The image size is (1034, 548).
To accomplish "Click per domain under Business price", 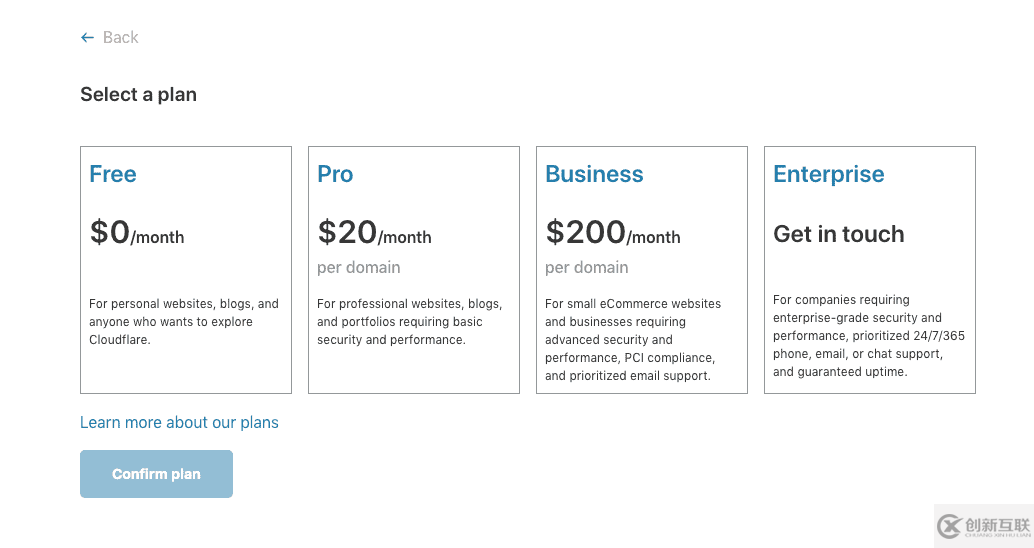I will [x=587, y=268].
